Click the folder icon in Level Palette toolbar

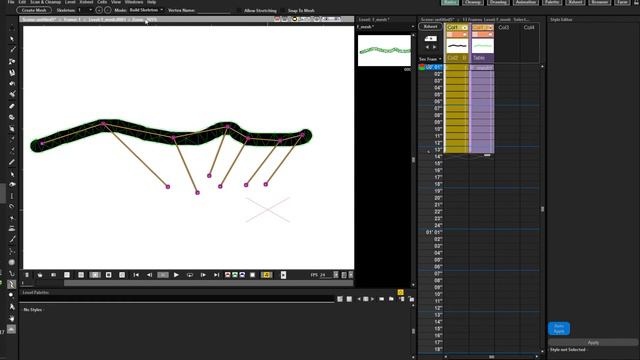[x=391, y=299]
